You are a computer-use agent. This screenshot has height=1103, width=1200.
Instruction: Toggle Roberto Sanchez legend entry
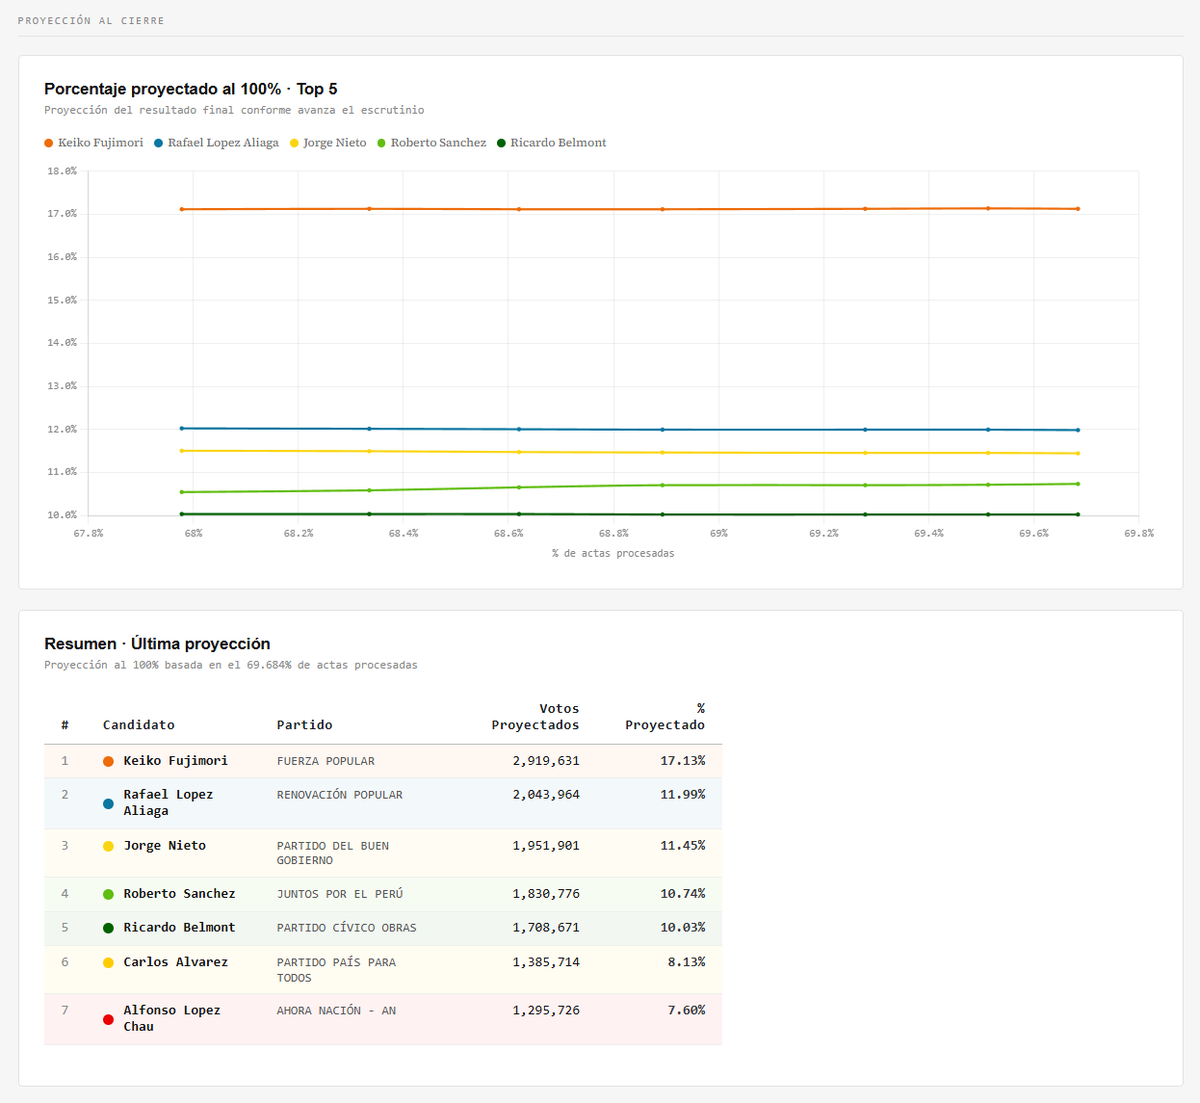tap(432, 143)
